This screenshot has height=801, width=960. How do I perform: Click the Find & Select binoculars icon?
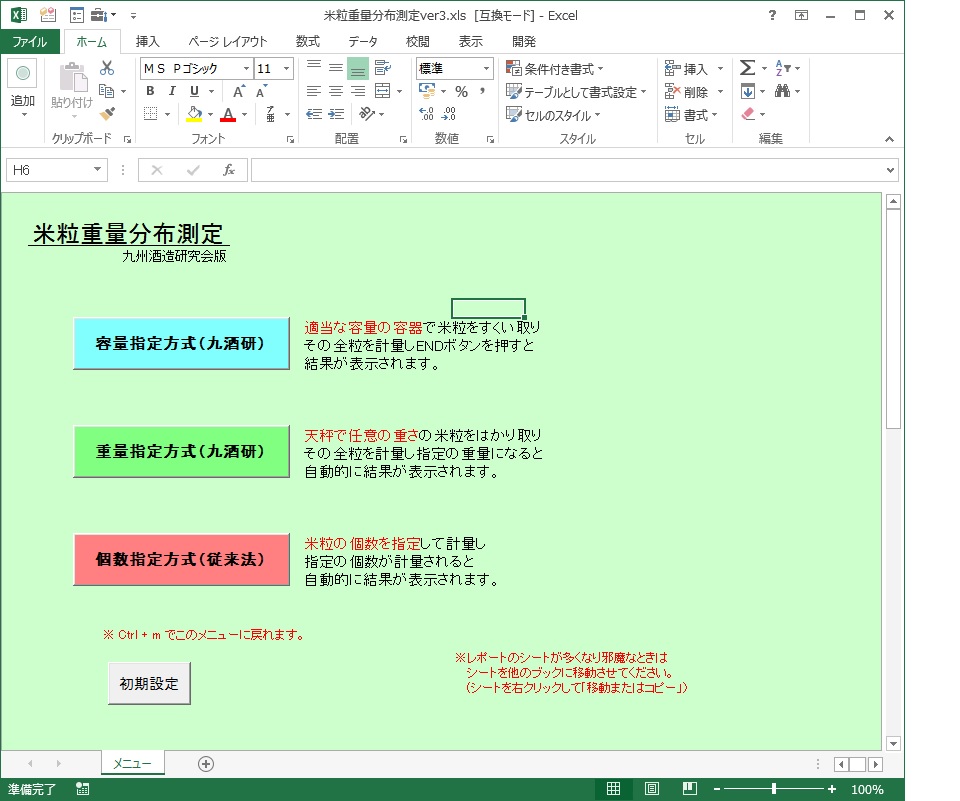coord(782,92)
